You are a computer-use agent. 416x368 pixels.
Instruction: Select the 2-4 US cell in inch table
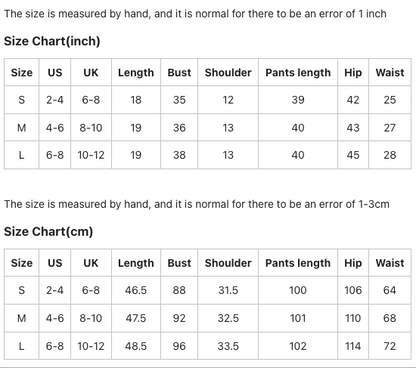tap(55, 100)
